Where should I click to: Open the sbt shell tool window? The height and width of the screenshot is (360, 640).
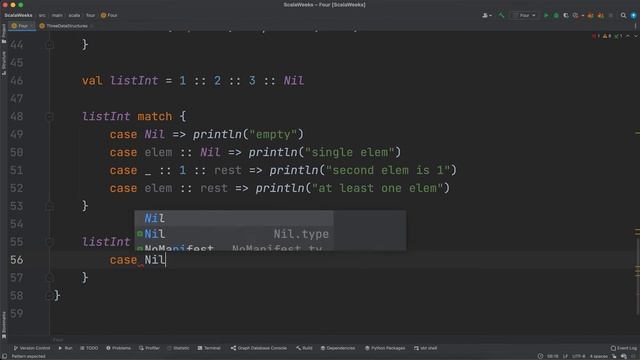(x=425, y=348)
